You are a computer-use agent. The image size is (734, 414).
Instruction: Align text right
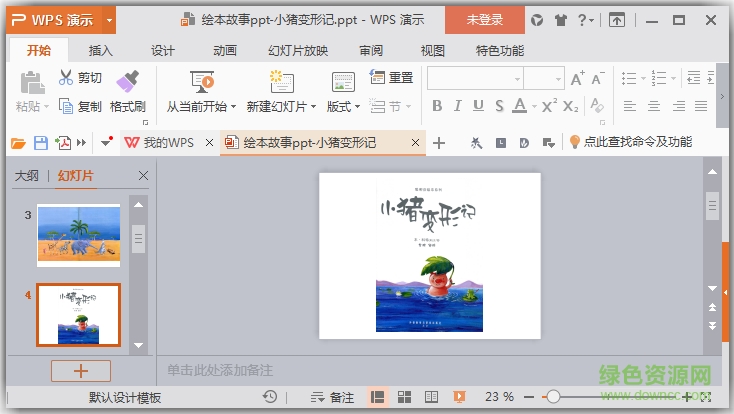679,106
